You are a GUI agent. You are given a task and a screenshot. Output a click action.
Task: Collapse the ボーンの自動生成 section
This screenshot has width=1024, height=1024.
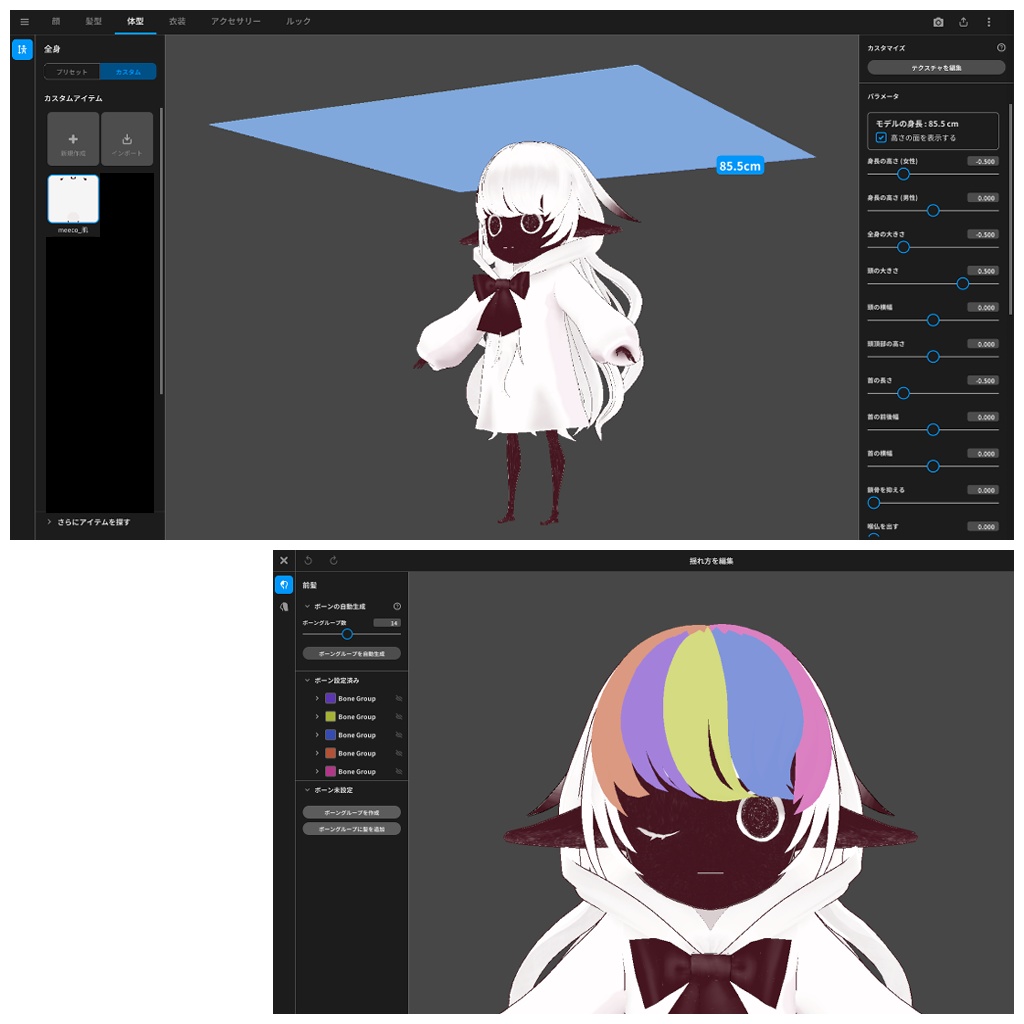pyautogui.click(x=306, y=606)
